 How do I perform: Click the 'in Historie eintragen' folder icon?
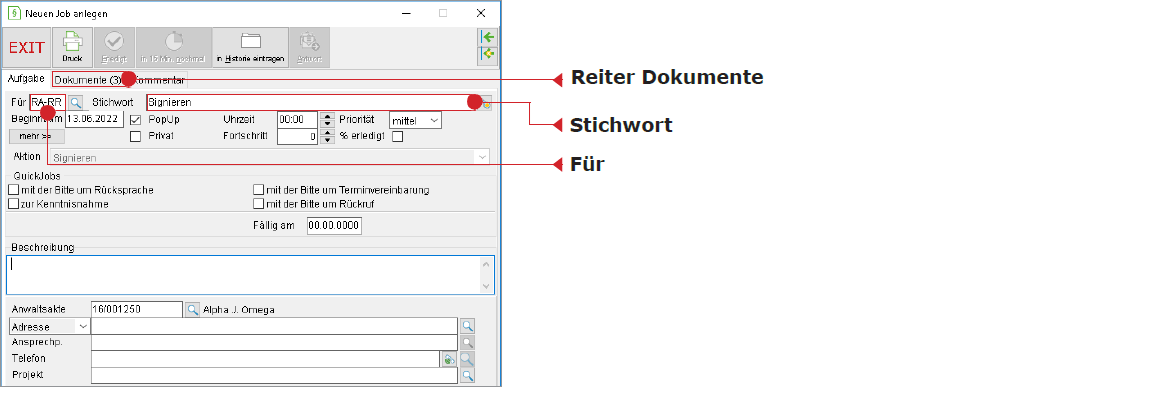click(250, 48)
